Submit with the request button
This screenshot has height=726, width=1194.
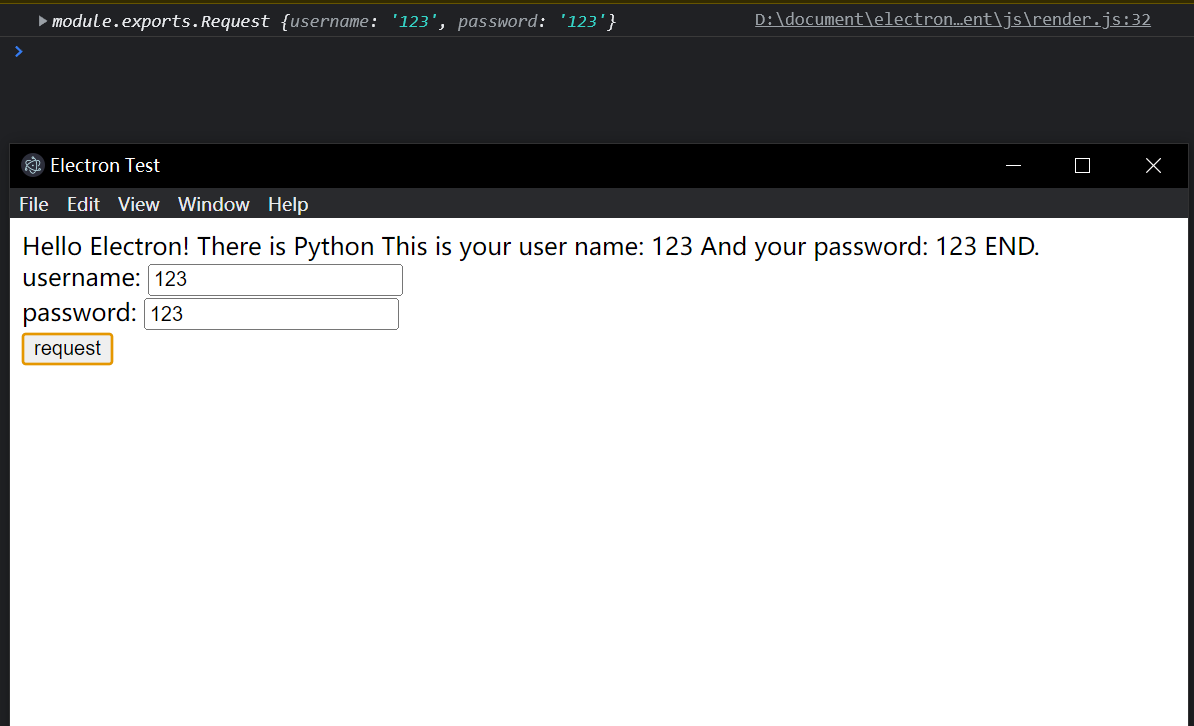tap(68, 349)
